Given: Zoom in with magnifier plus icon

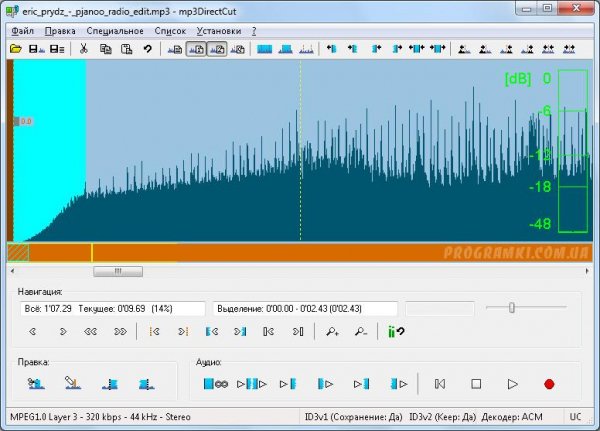Looking at the screenshot, I should [332, 331].
